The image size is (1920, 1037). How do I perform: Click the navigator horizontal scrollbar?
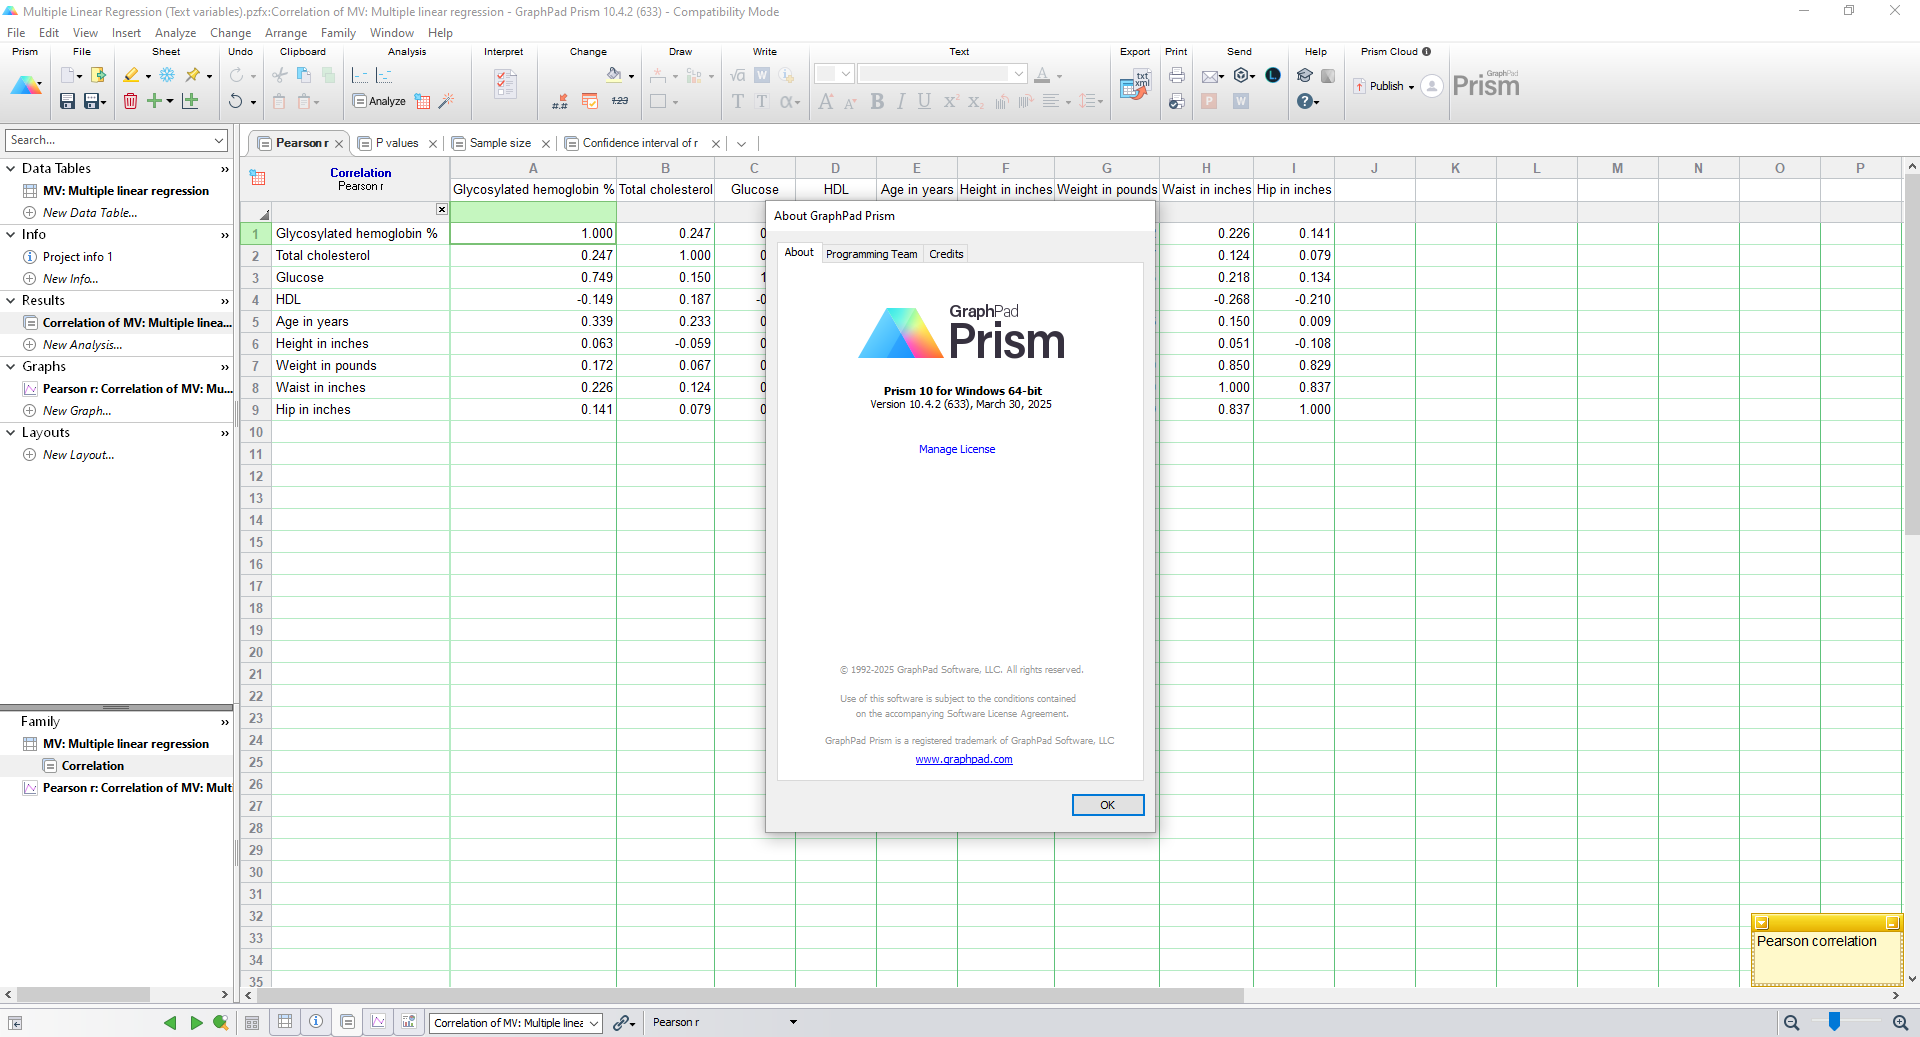click(83, 995)
